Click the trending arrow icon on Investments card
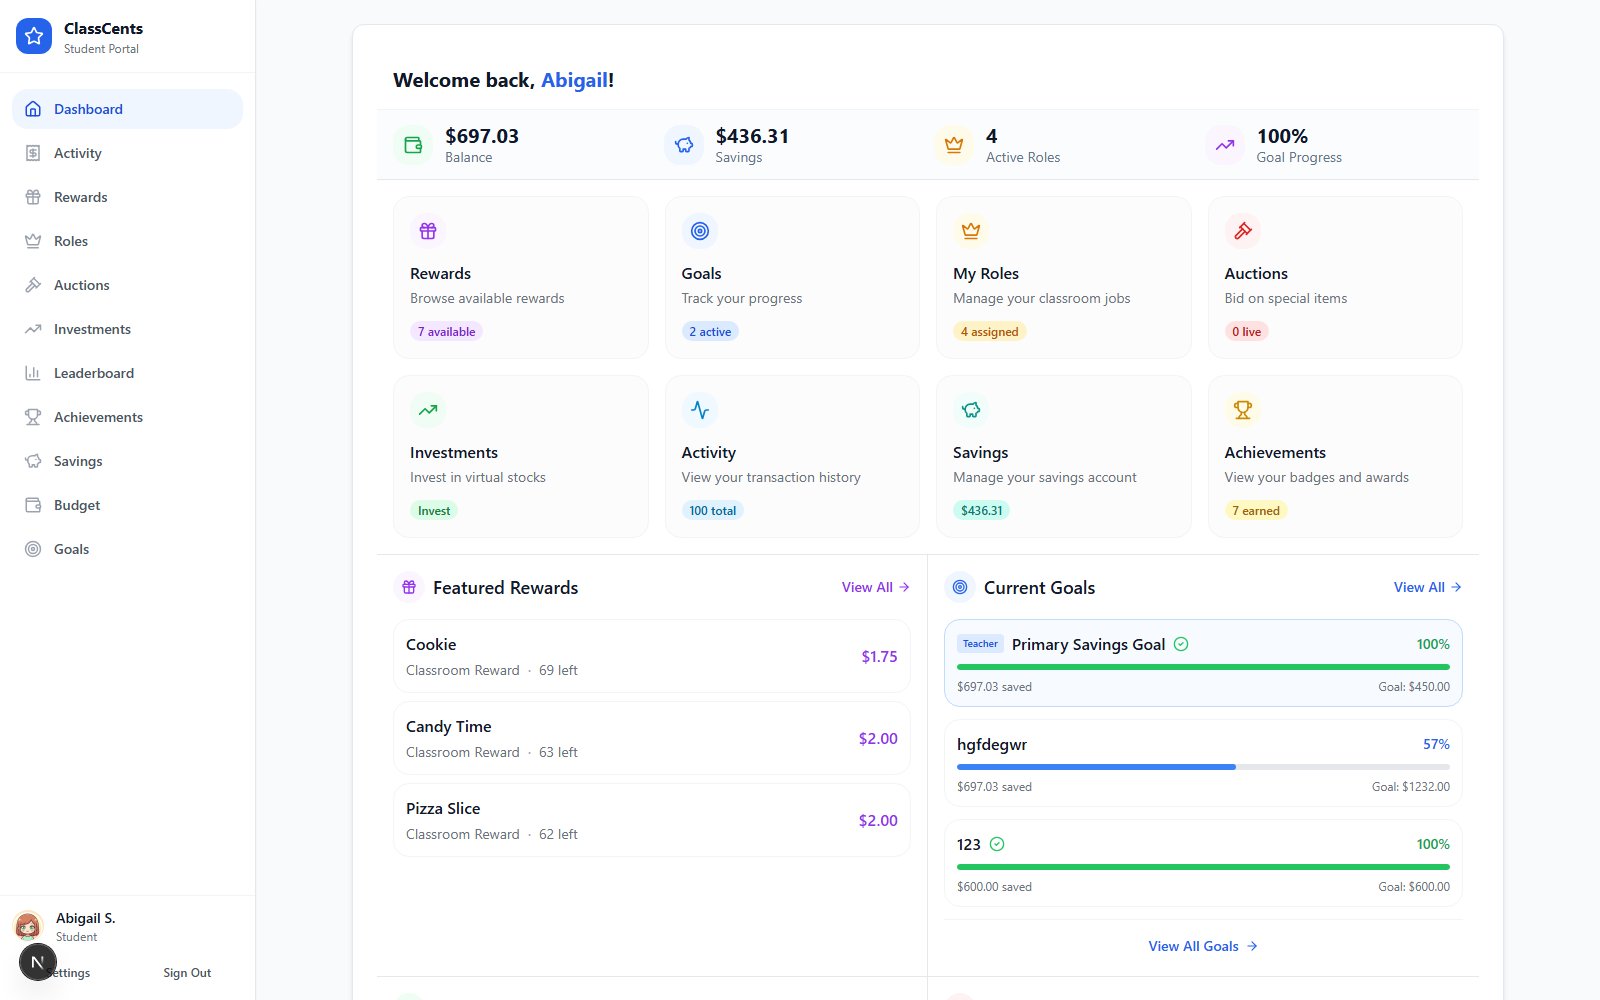 (428, 410)
